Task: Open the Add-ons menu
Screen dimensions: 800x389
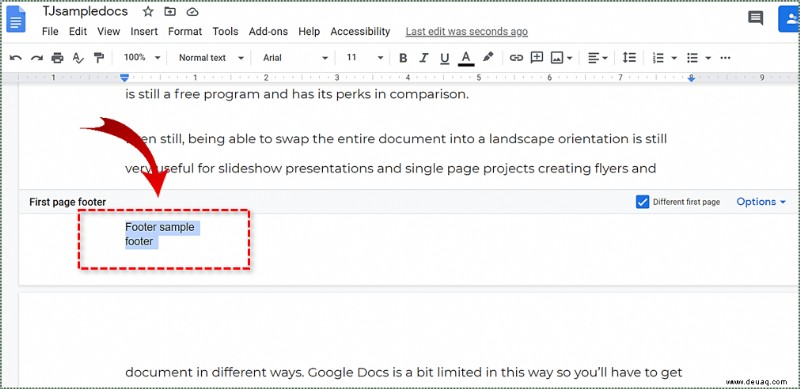Action: [x=268, y=32]
